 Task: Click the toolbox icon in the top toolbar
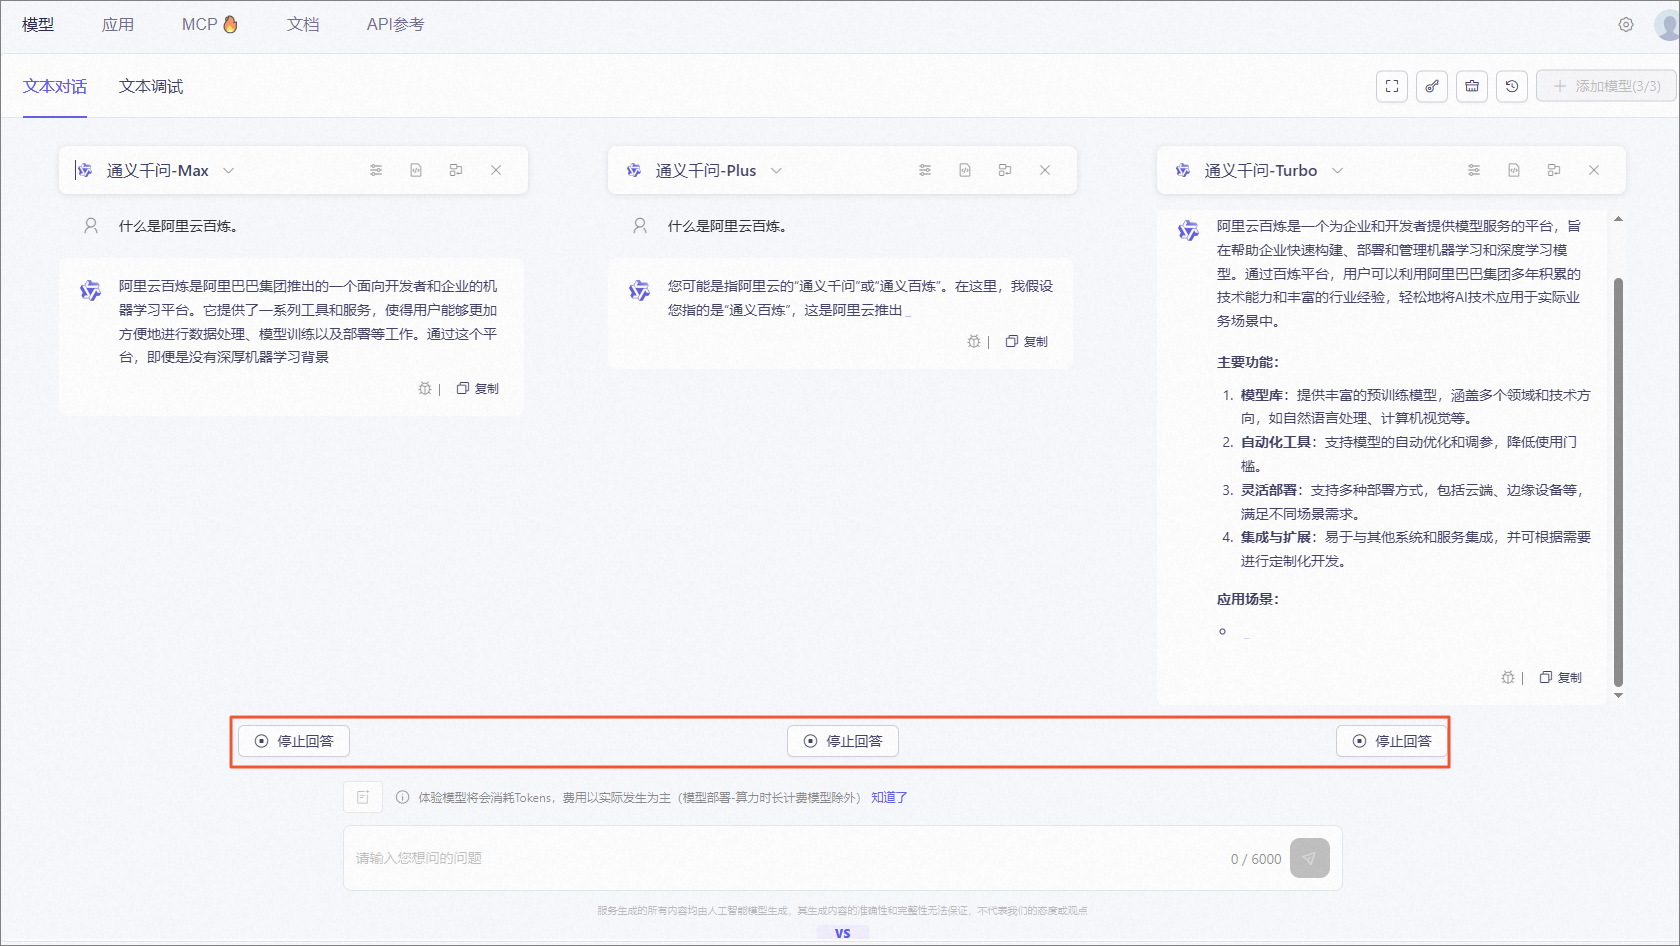(x=1472, y=86)
